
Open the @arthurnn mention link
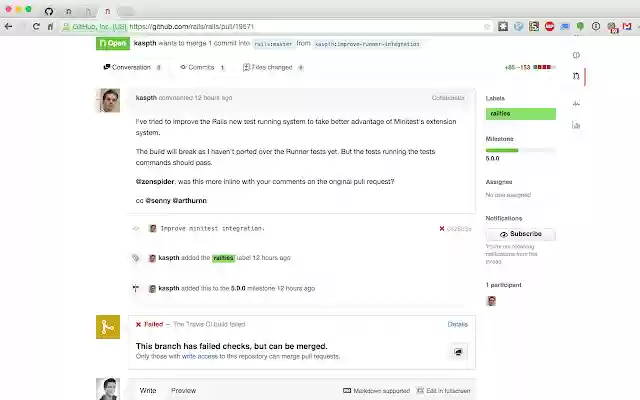tap(189, 200)
